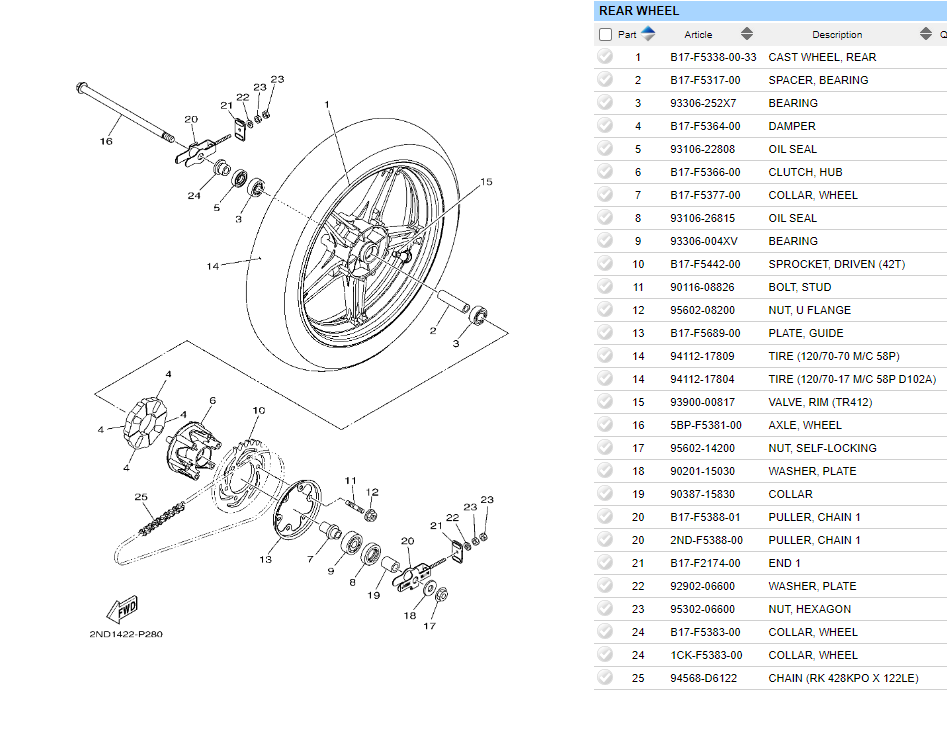Click description WASHER, PLATE for 90201-15030
This screenshot has height=739, width=947.
(x=812, y=471)
